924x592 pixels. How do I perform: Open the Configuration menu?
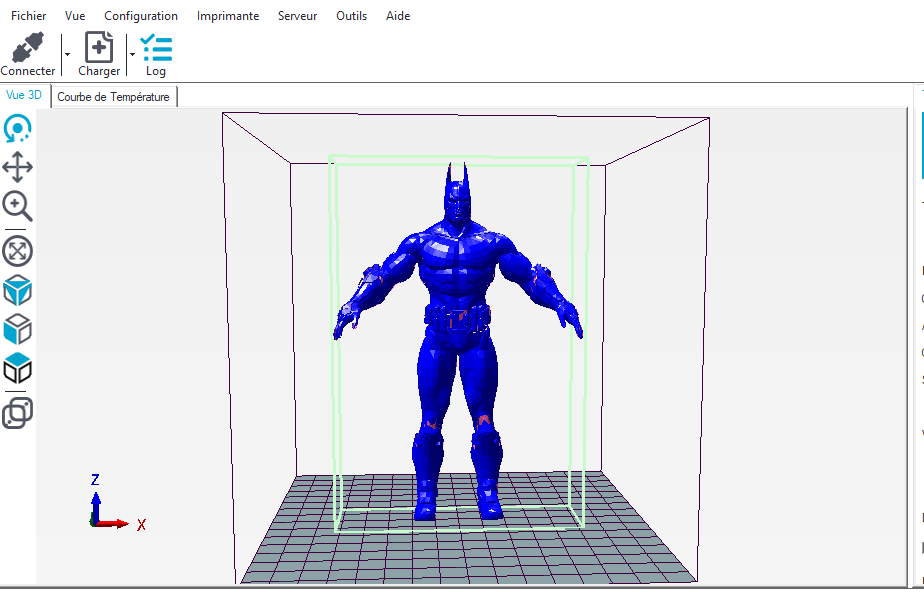point(141,16)
